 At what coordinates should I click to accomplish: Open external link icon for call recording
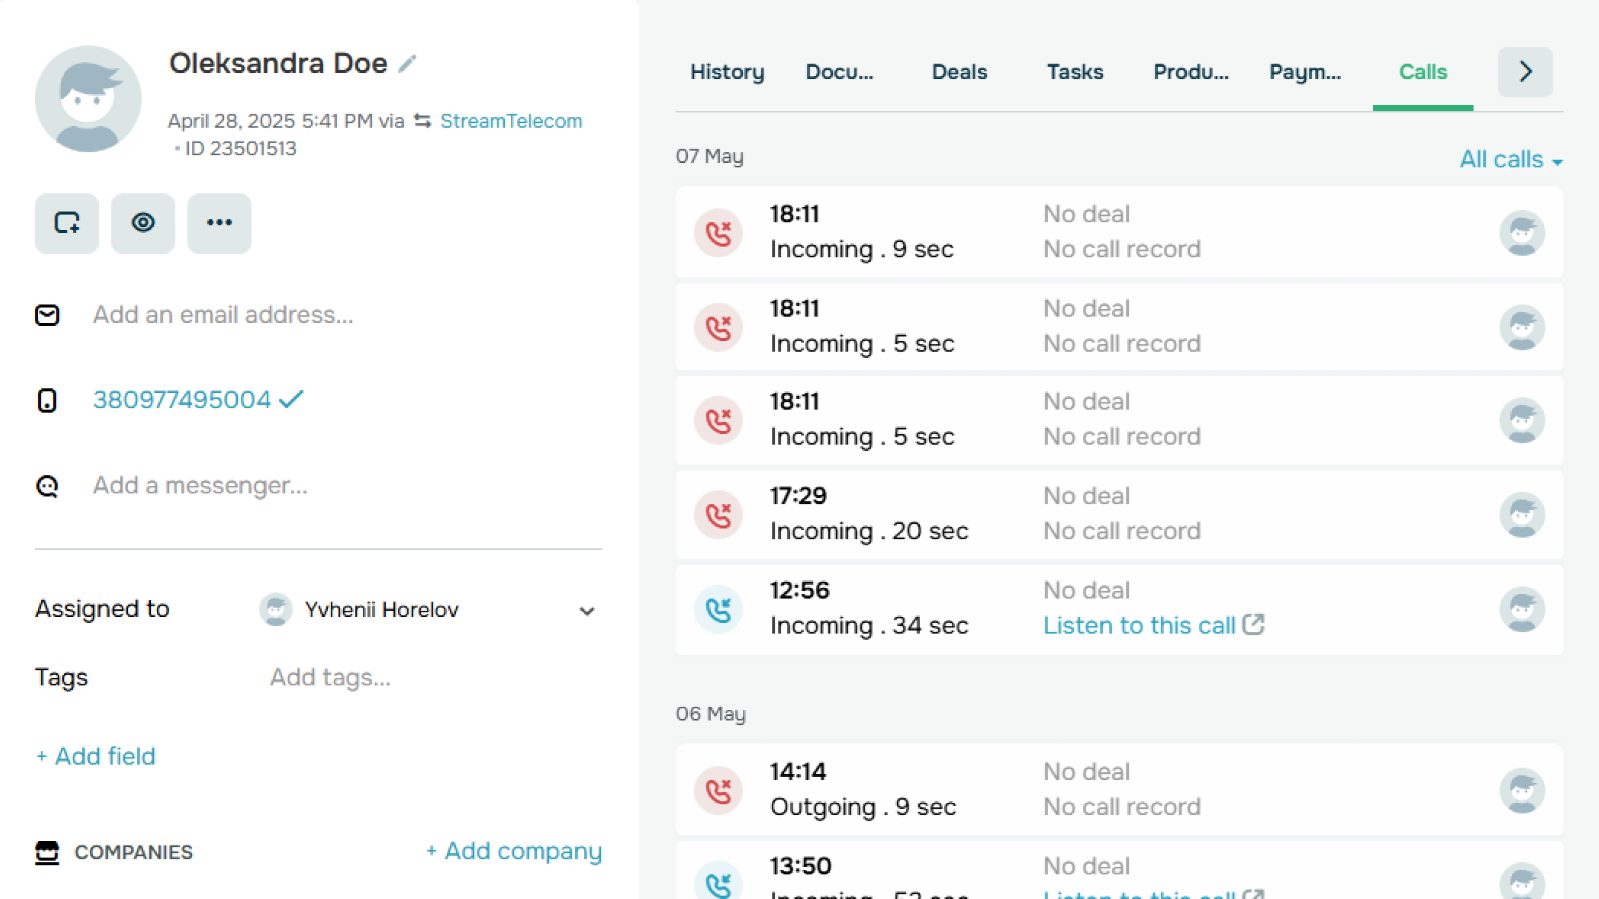click(x=1253, y=625)
